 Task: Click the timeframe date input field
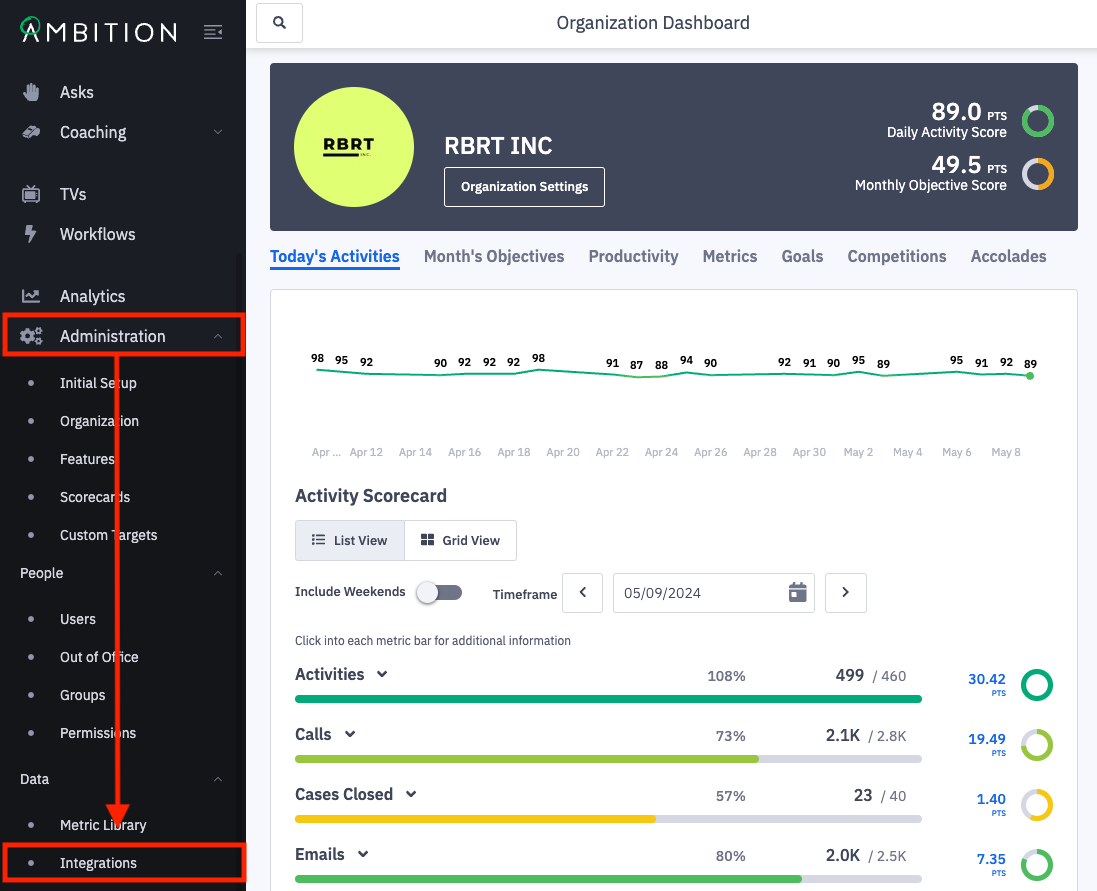pyautogui.click(x=700, y=592)
